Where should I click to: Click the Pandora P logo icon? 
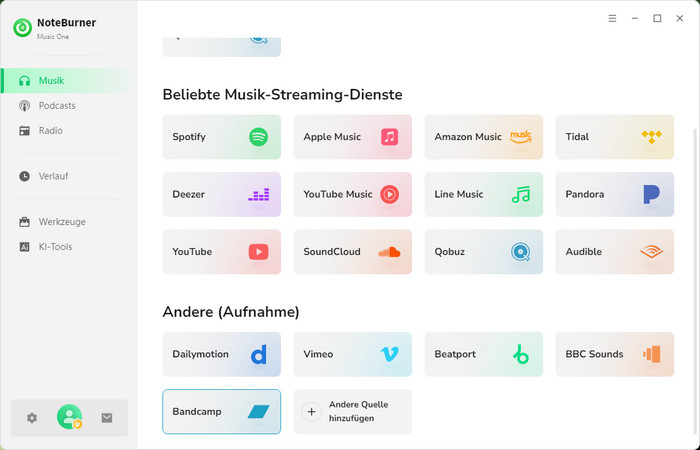[x=651, y=194]
